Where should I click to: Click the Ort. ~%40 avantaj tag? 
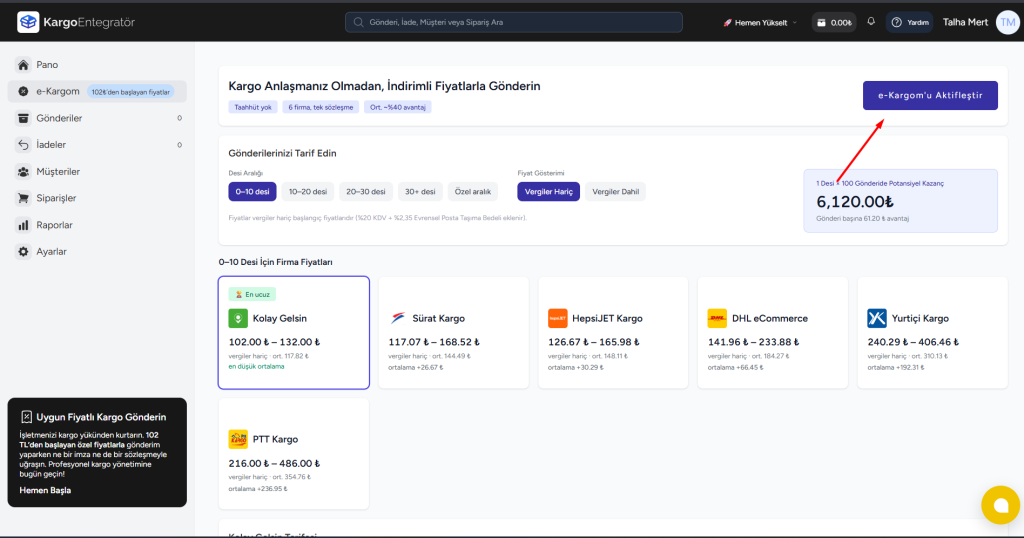(x=398, y=107)
